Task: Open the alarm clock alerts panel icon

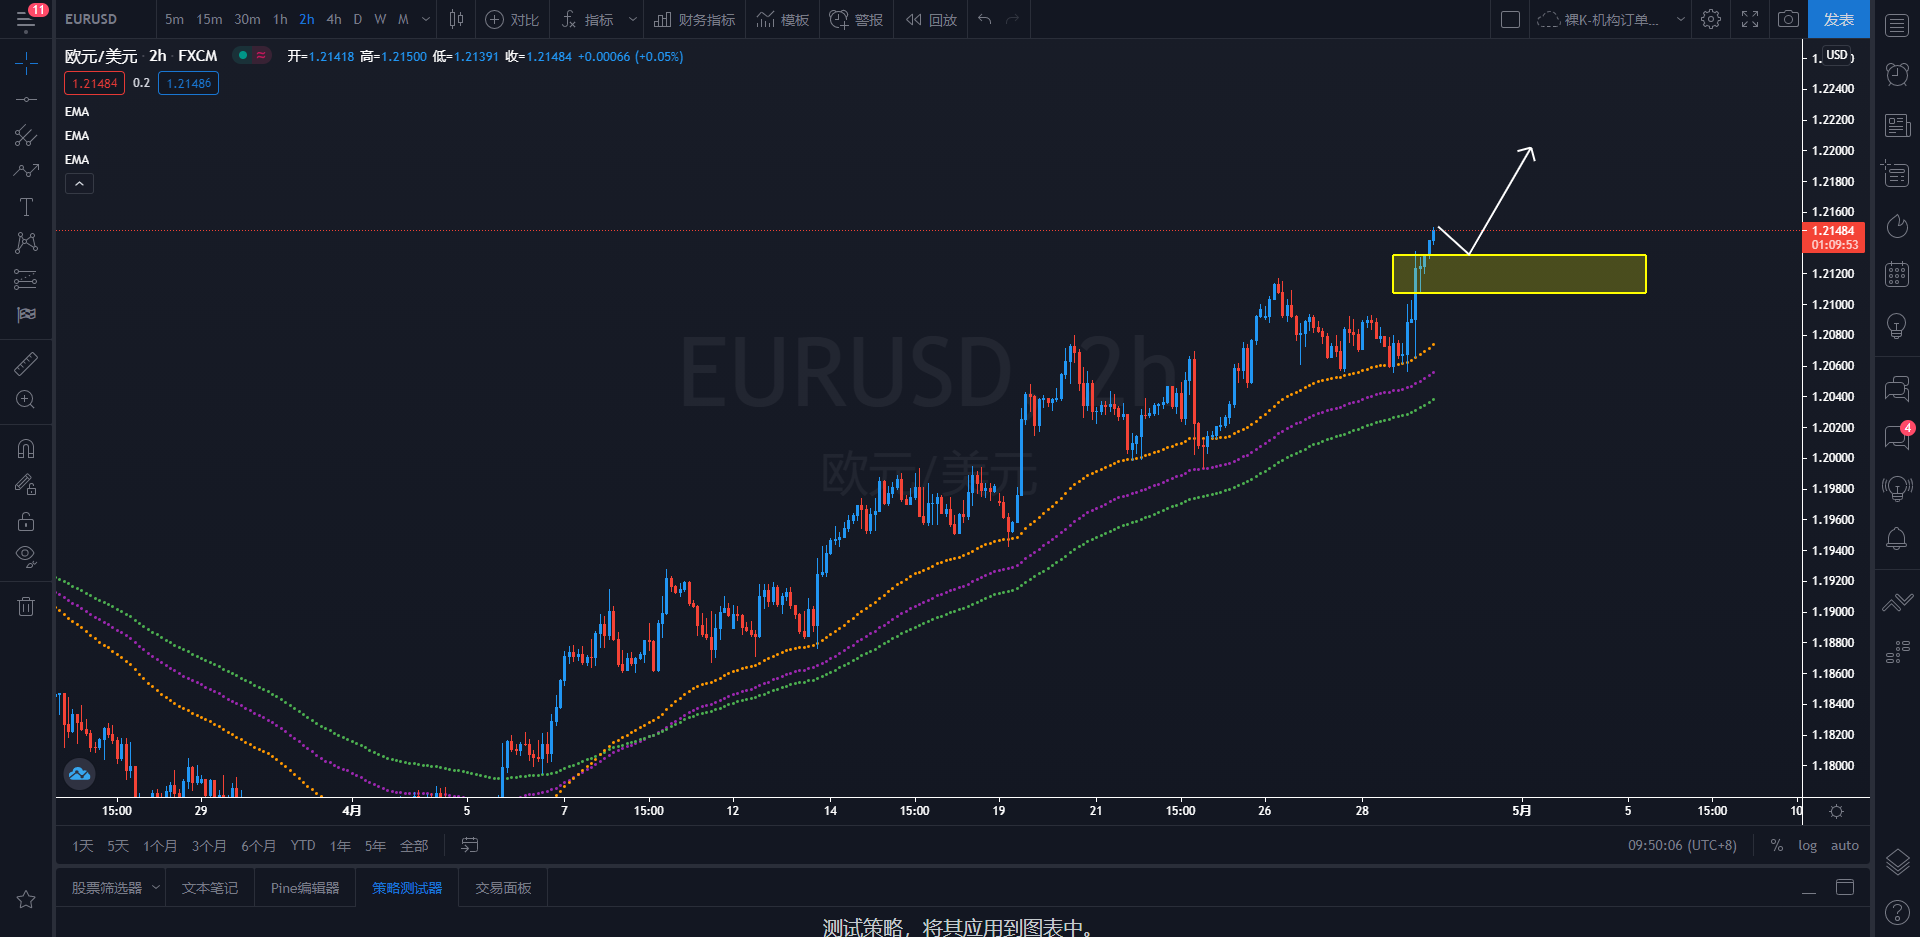Action: 1897,74
